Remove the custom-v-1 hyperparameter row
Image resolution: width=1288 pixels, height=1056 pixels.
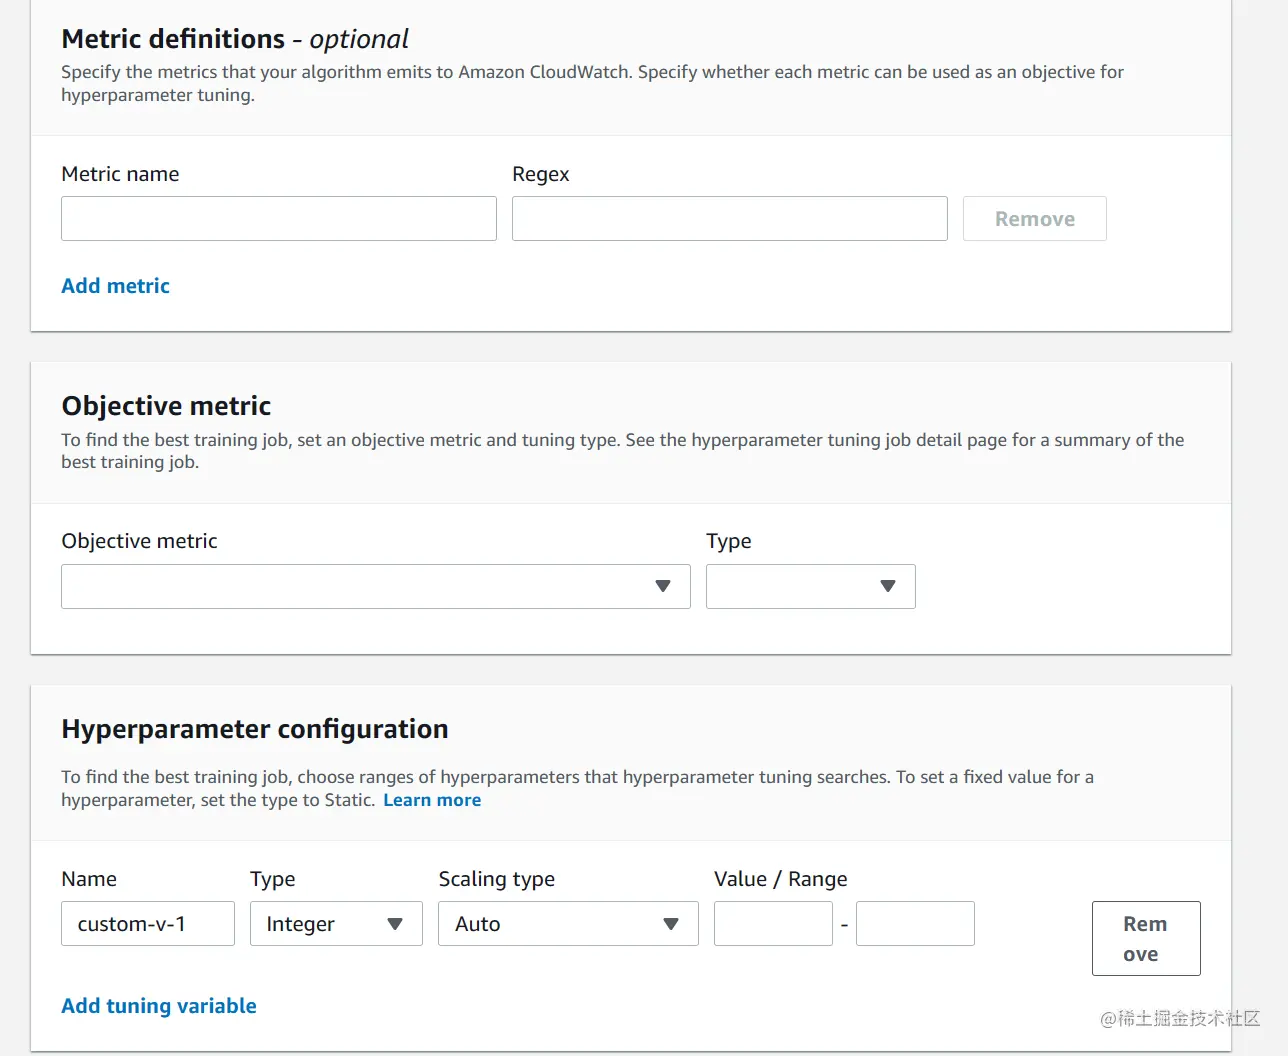coord(1145,938)
